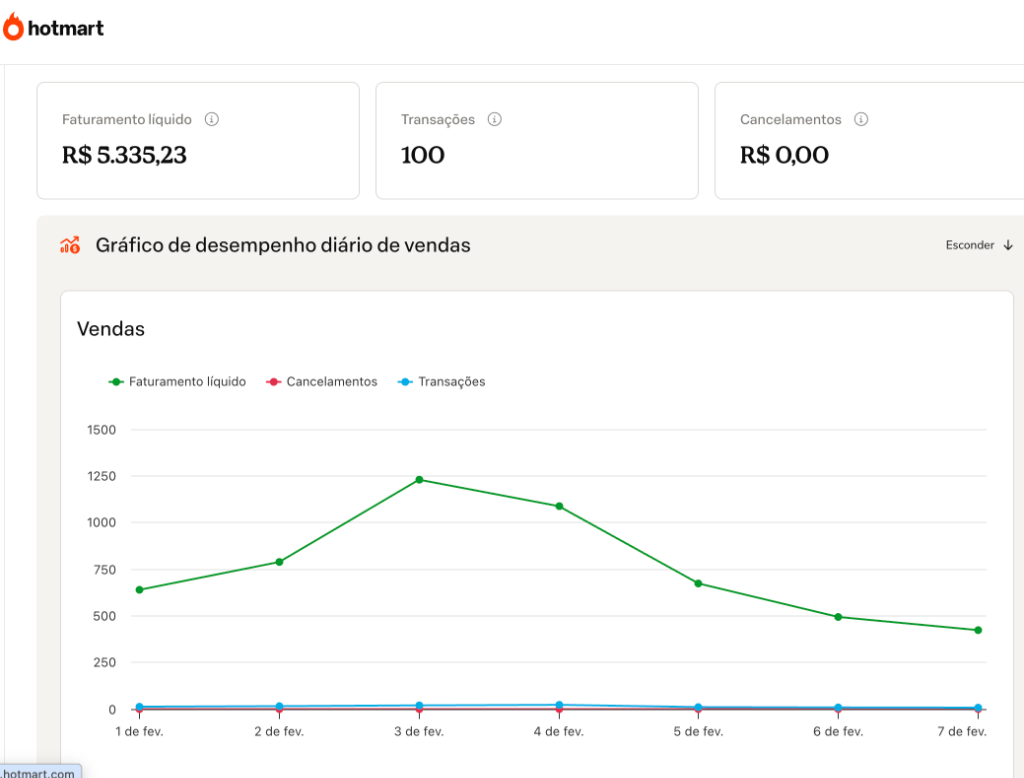Image resolution: width=1024 pixels, height=778 pixels.
Task: Open the Faturamento líquido info tooltip icon
Action: (x=210, y=118)
